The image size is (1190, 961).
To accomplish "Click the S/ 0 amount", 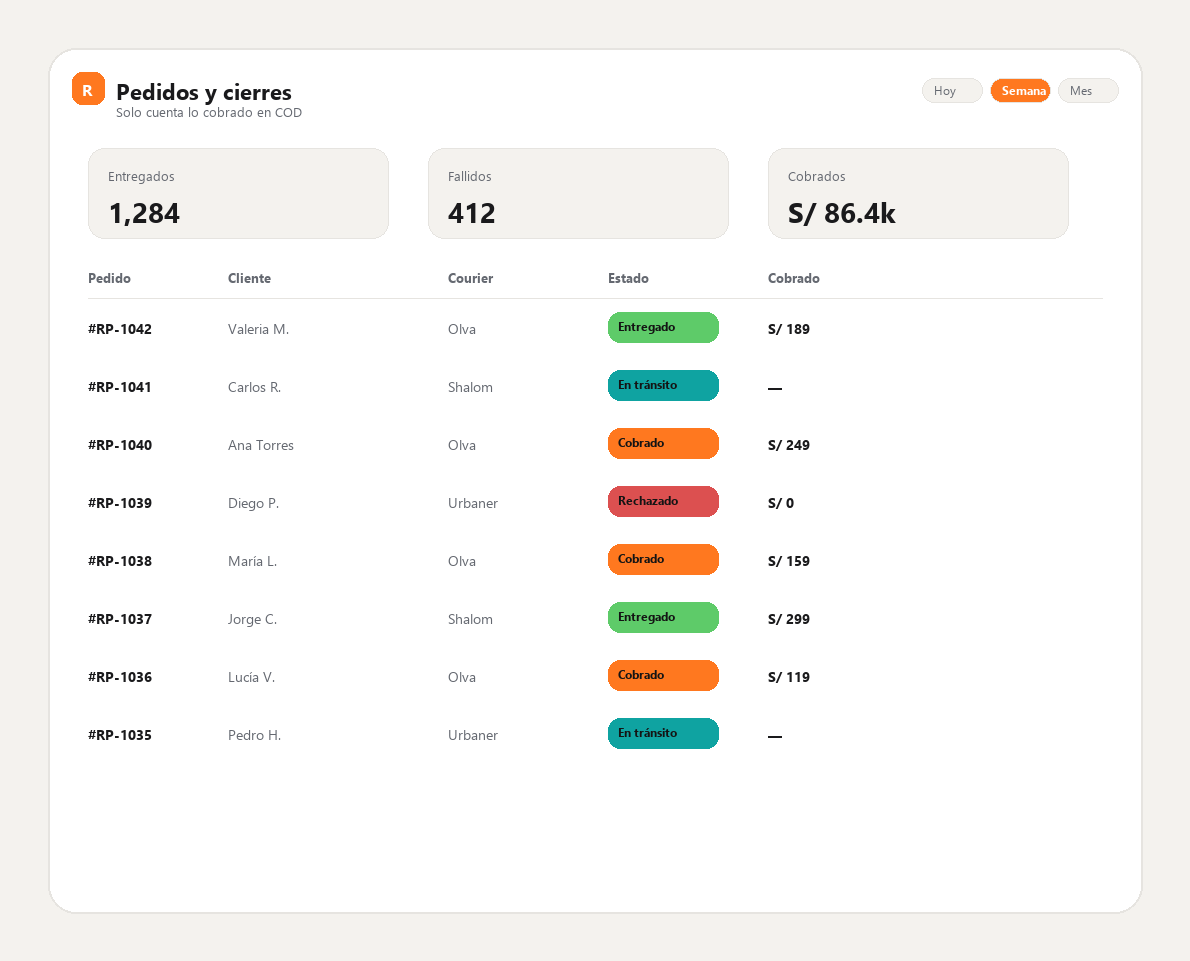I will click(781, 503).
